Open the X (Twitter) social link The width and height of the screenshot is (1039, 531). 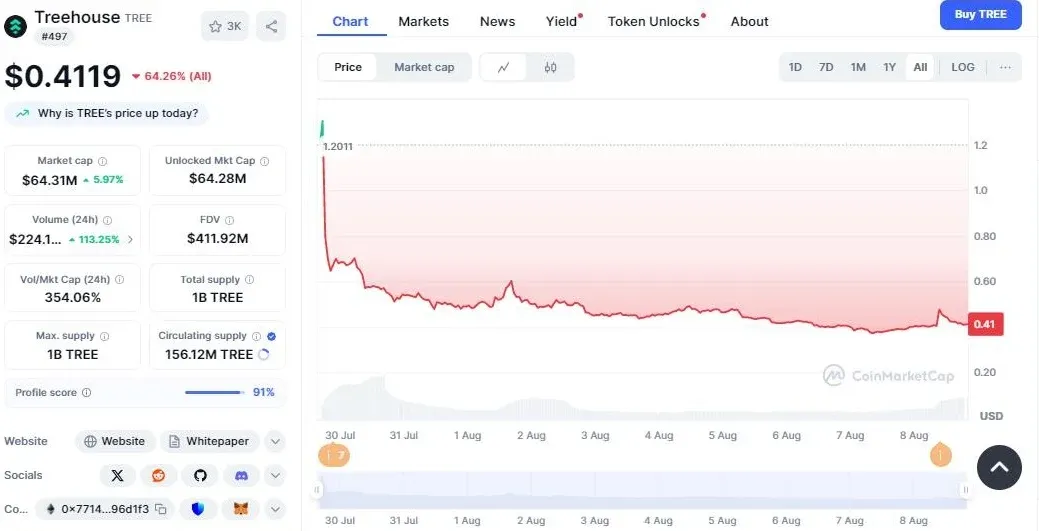click(x=117, y=475)
